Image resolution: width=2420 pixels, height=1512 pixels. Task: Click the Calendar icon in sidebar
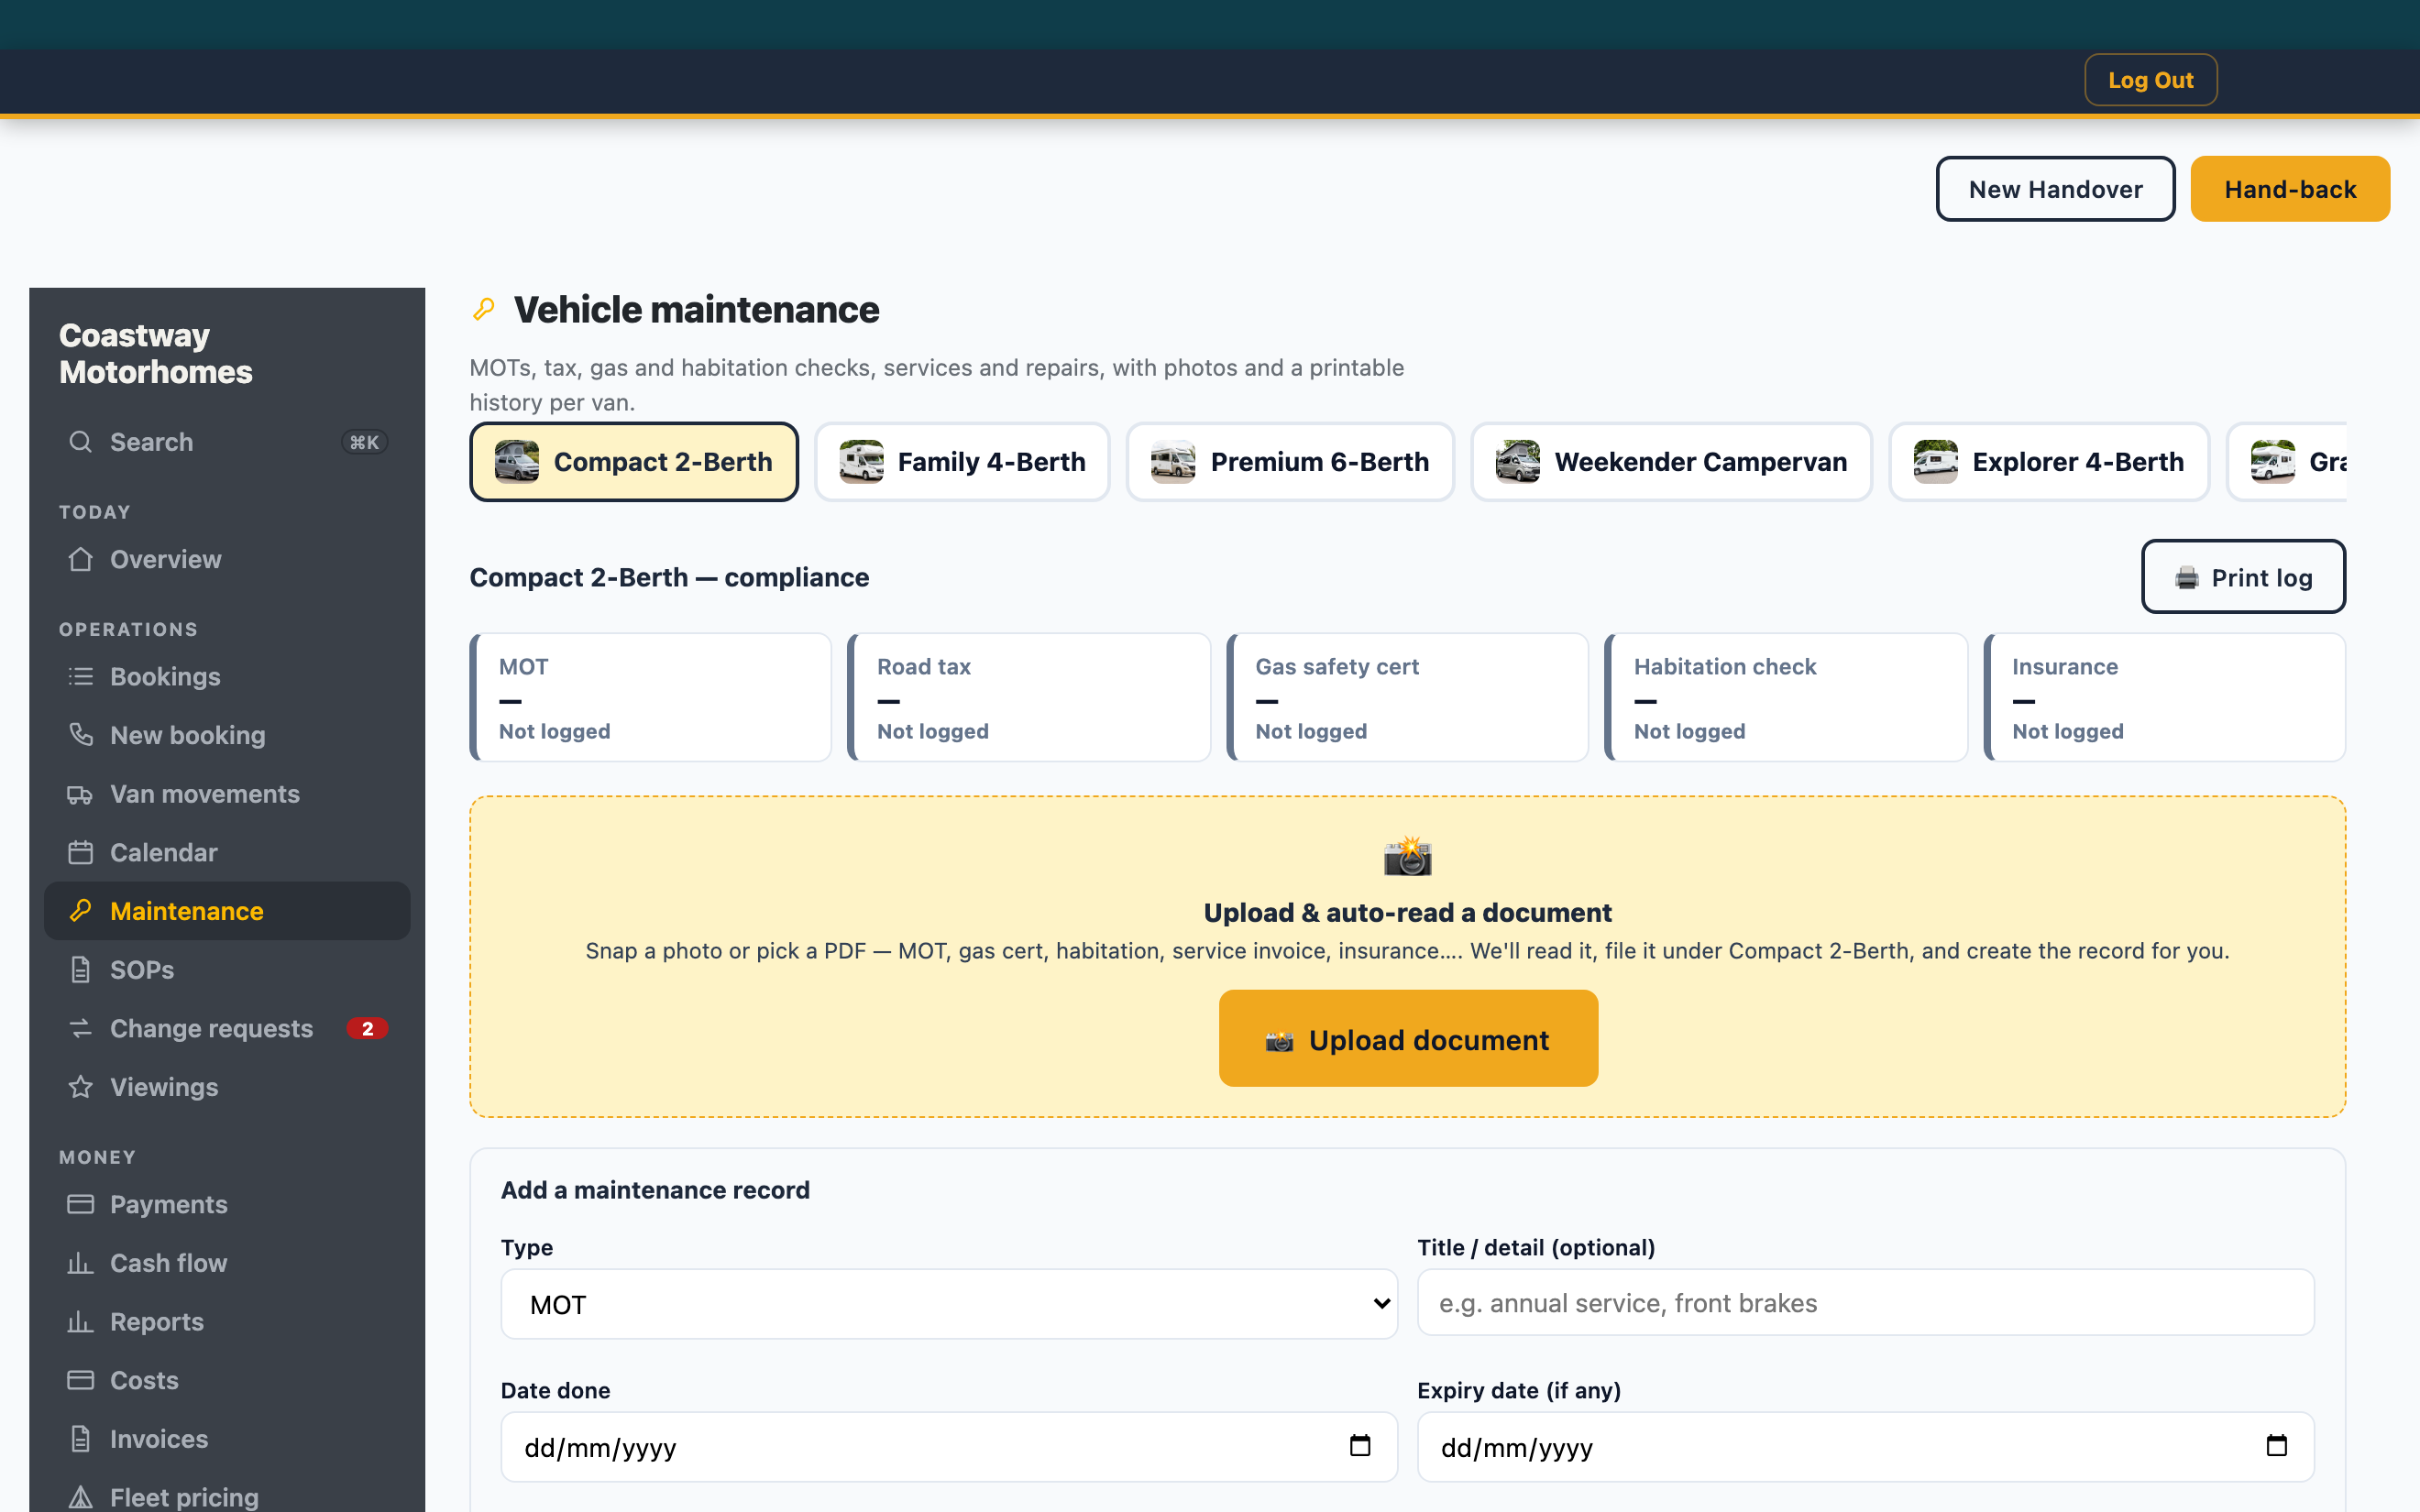(x=81, y=853)
